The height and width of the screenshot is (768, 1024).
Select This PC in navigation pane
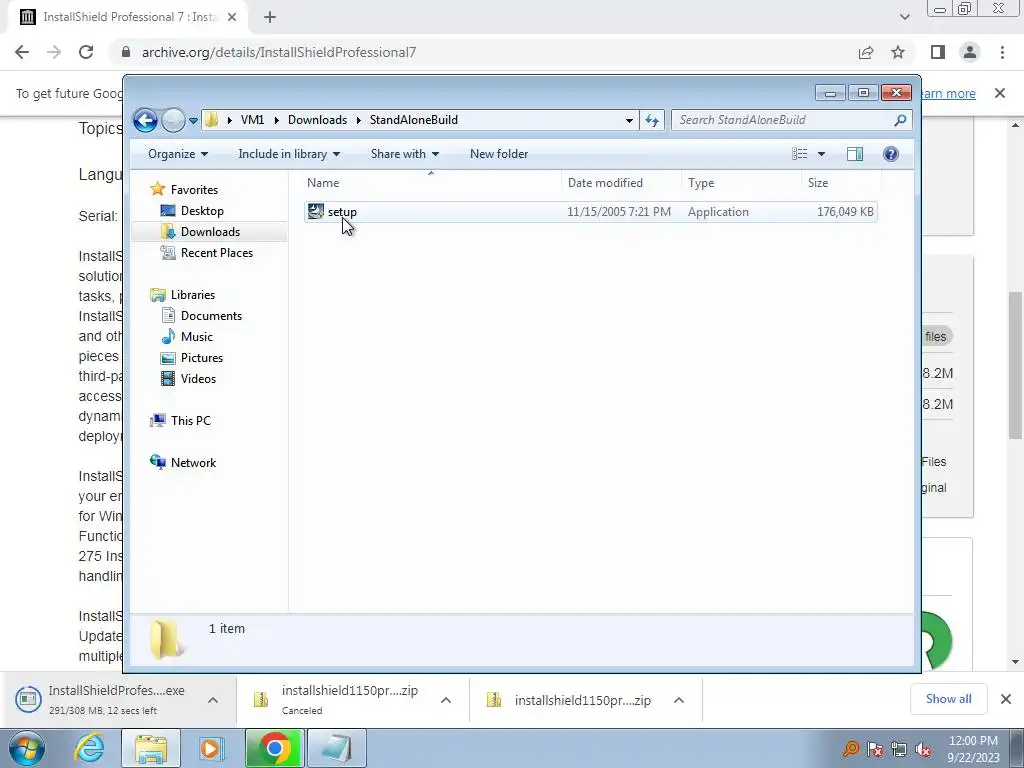tap(191, 421)
